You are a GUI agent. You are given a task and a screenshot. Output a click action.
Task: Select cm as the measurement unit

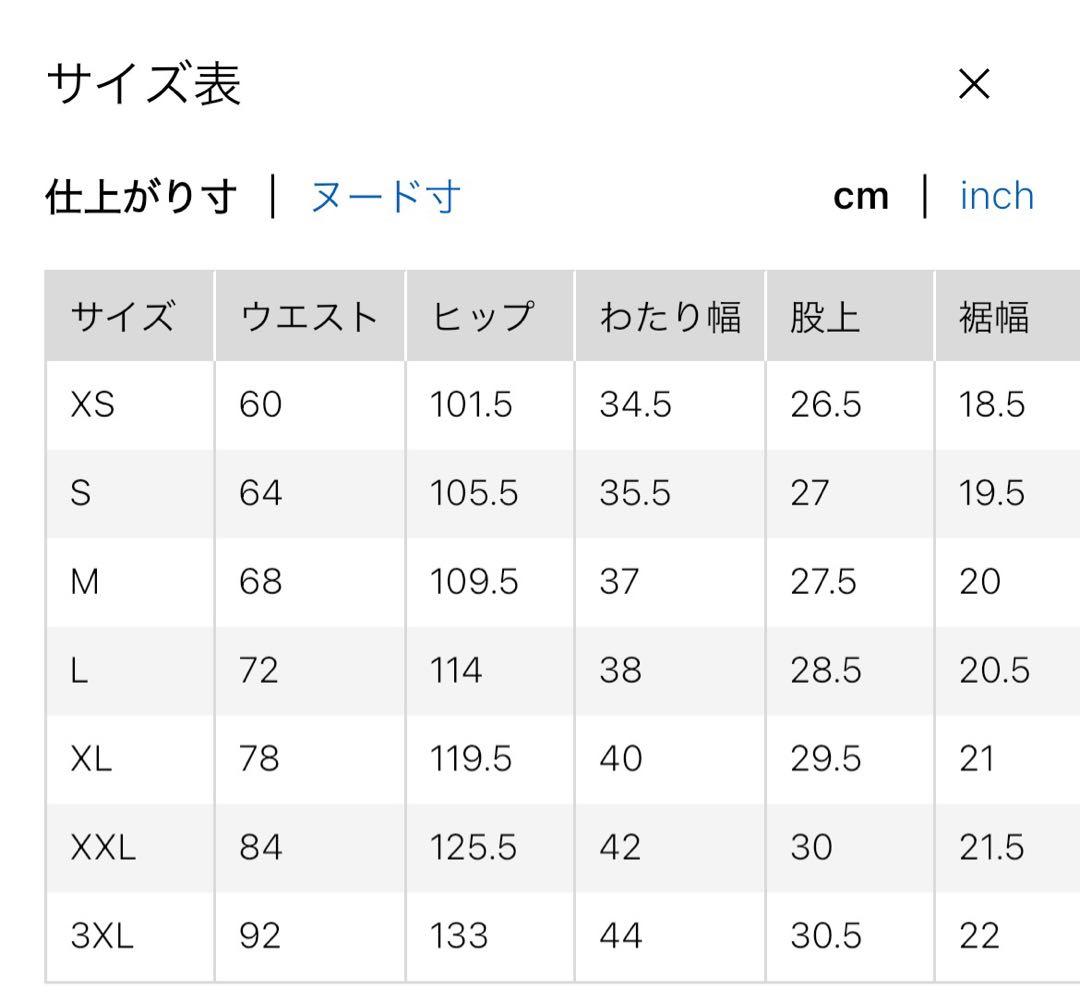coord(860,197)
